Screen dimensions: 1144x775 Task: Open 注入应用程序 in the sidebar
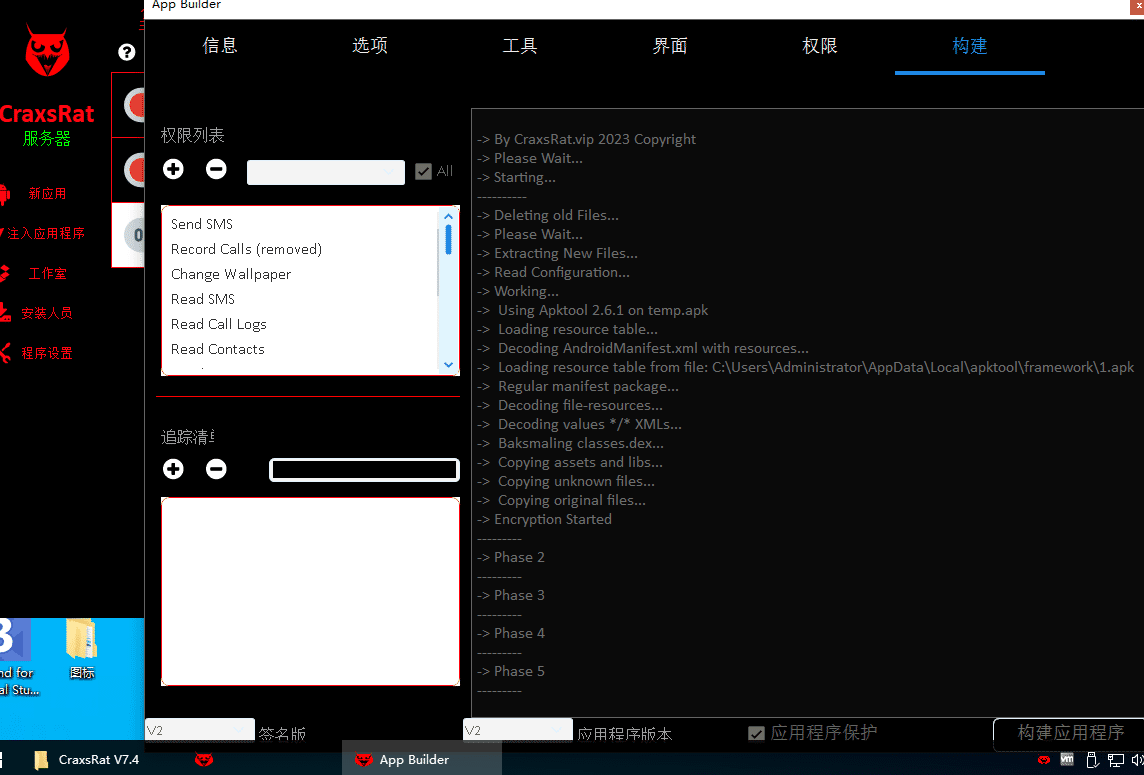pyautogui.click(x=46, y=234)
